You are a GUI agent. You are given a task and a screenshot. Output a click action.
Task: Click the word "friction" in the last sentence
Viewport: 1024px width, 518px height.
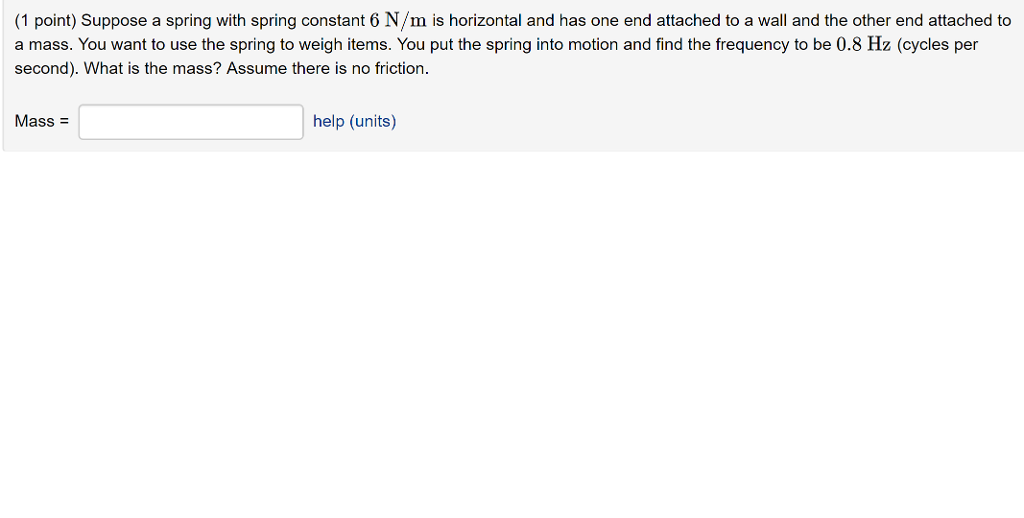396,68
